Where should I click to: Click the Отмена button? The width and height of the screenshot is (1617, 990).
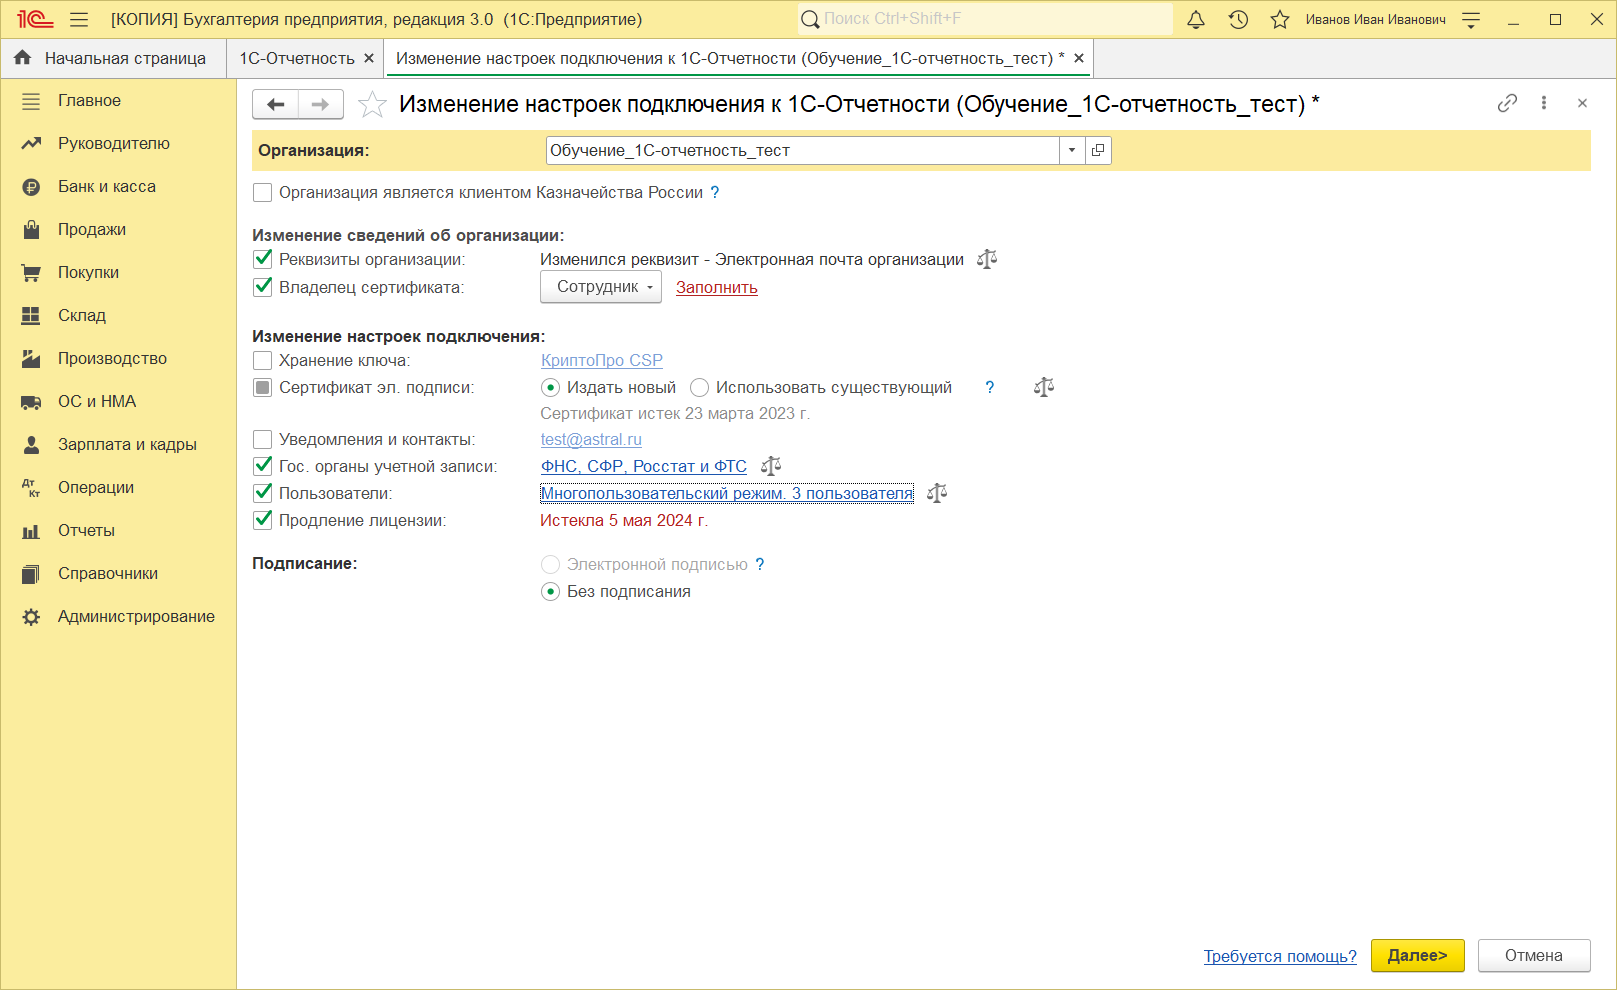tap(1534, 956)
